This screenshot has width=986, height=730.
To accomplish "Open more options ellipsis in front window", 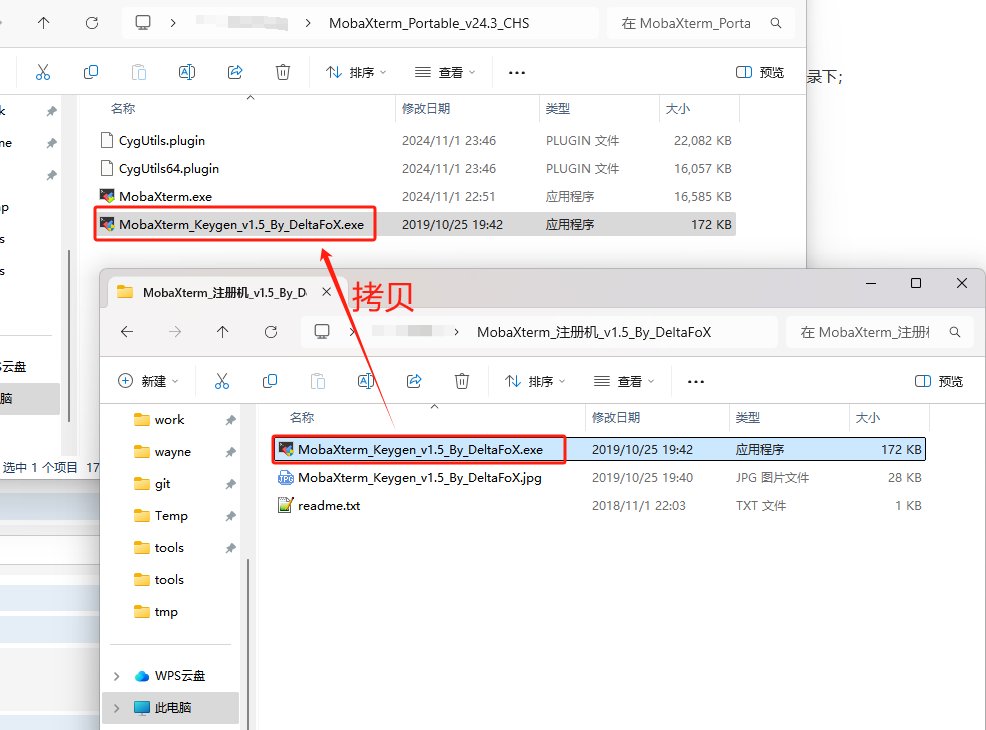I will point(695,381).
